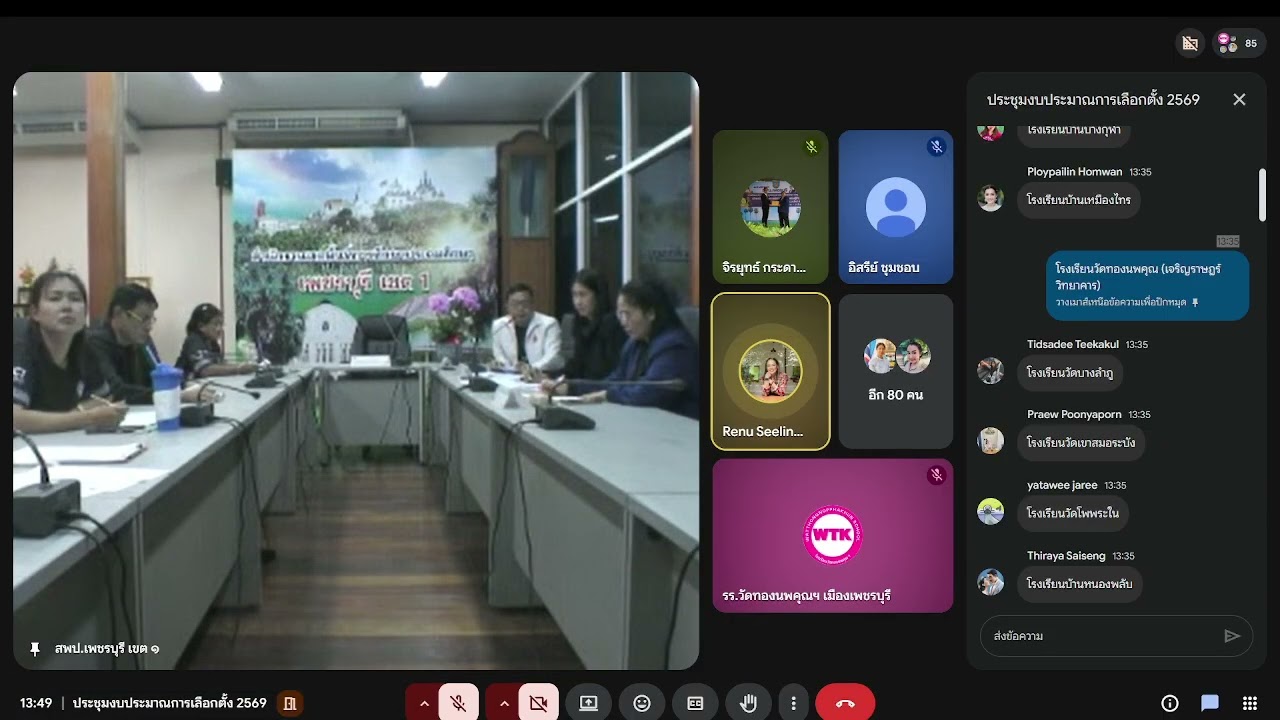Screen dimensions: 1280x720
Task: Select Renu Seelin participant tile
Action: point(770,371)
